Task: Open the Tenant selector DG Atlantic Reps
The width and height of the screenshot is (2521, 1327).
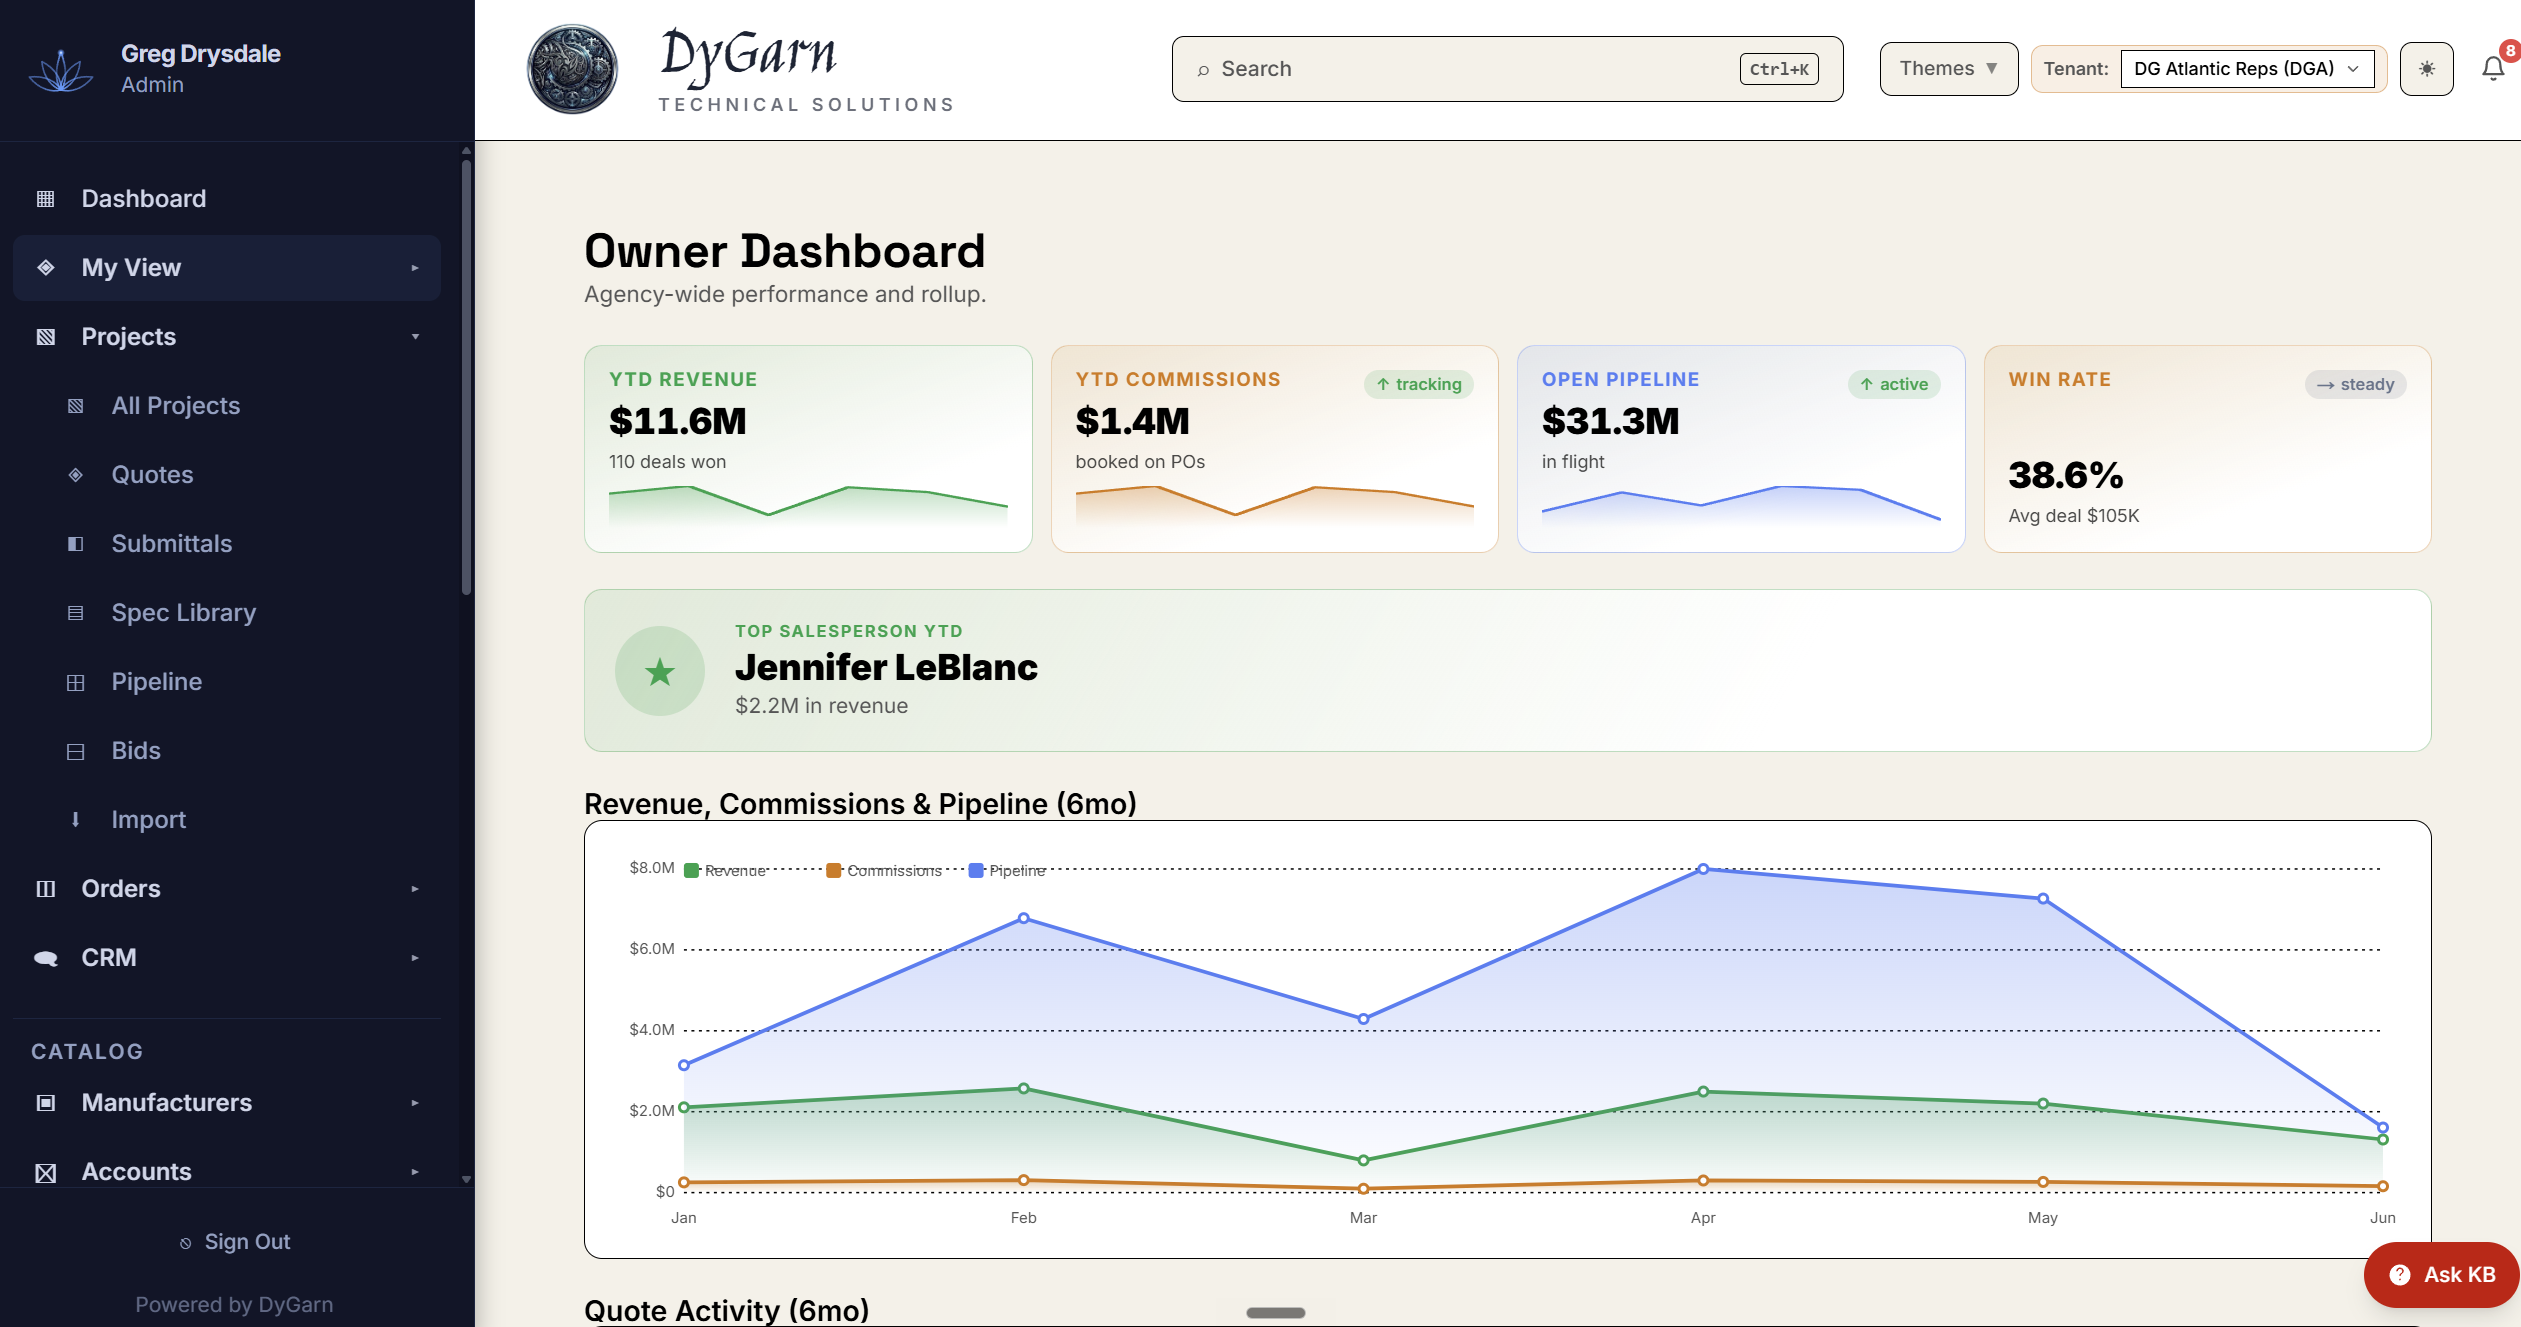Action: pyautogui.click(x=2246, y=69)
